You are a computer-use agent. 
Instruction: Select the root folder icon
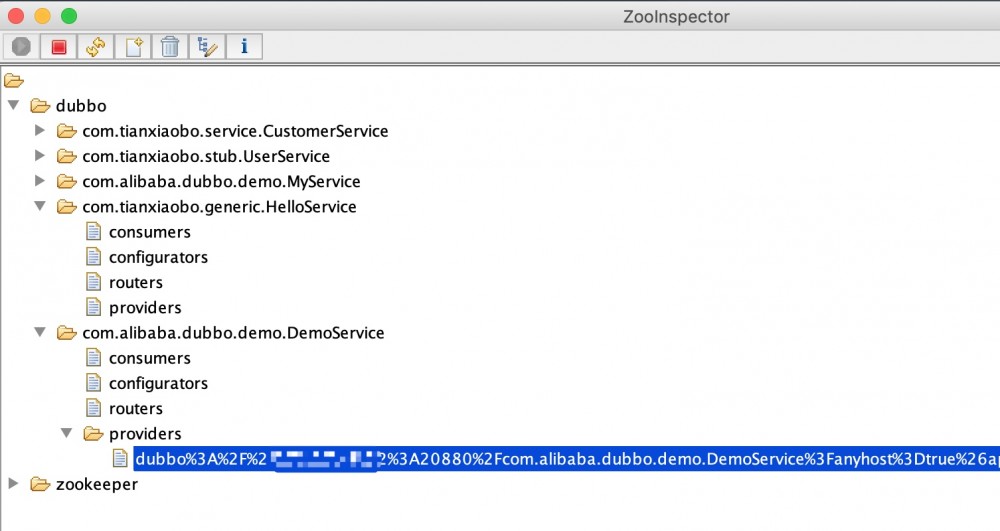click(x=13, y=81)
